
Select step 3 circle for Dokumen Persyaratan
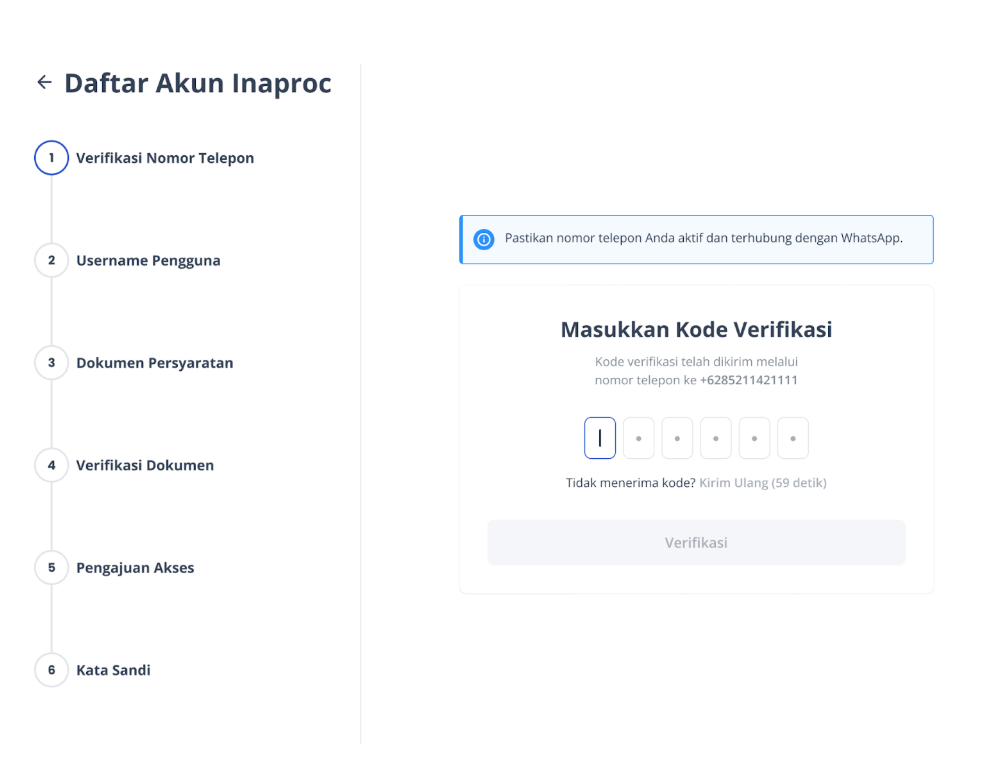[x=51, y=363]
